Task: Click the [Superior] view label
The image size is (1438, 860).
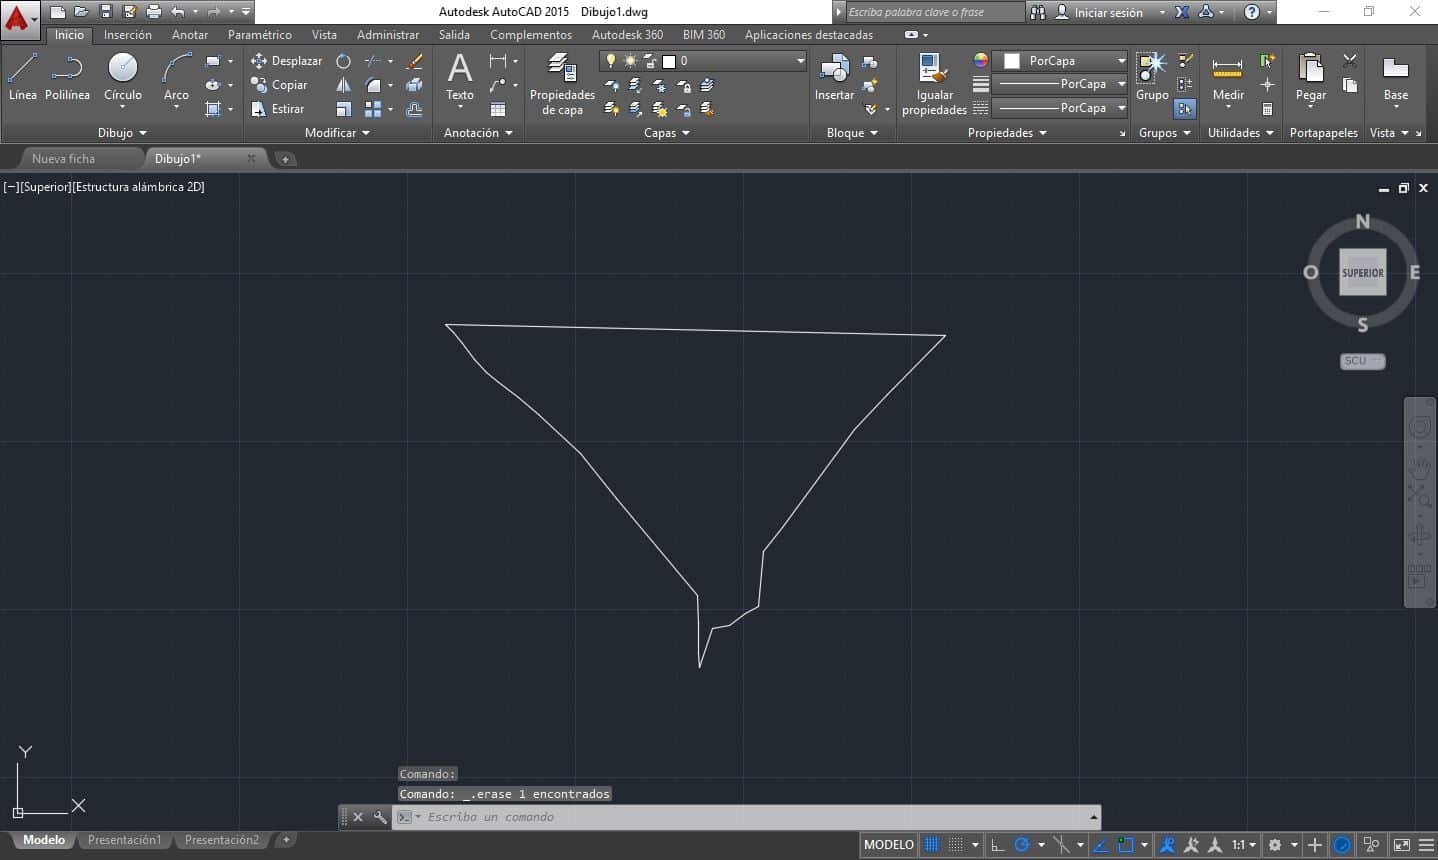Action: pos(45,187)
